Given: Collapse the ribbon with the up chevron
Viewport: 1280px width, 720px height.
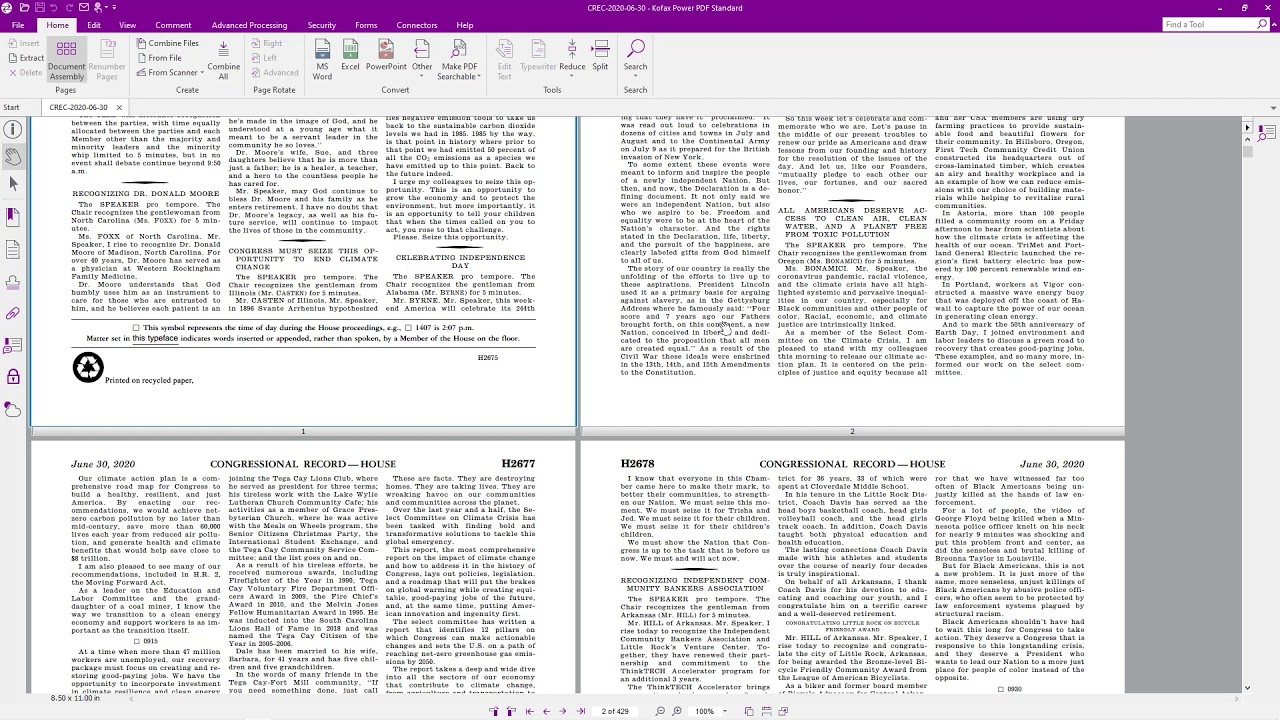Looking at the screenshot, I should tap(1272, 25).
